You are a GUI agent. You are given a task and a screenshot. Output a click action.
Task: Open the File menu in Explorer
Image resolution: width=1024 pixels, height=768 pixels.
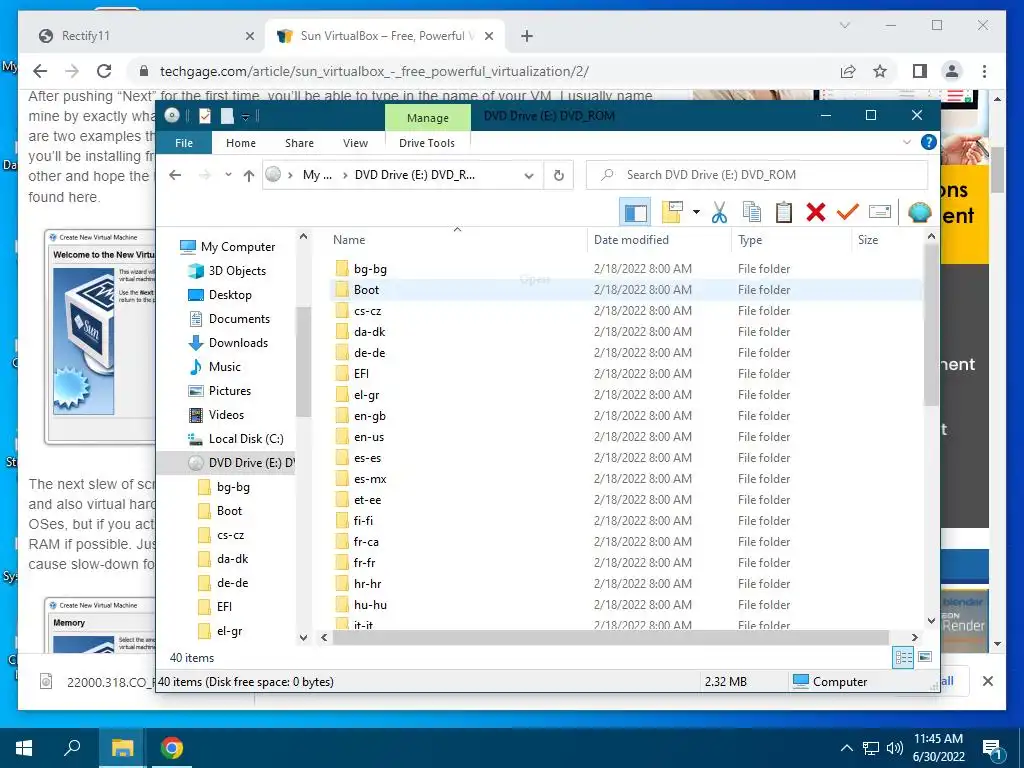(x=184, y=143)
